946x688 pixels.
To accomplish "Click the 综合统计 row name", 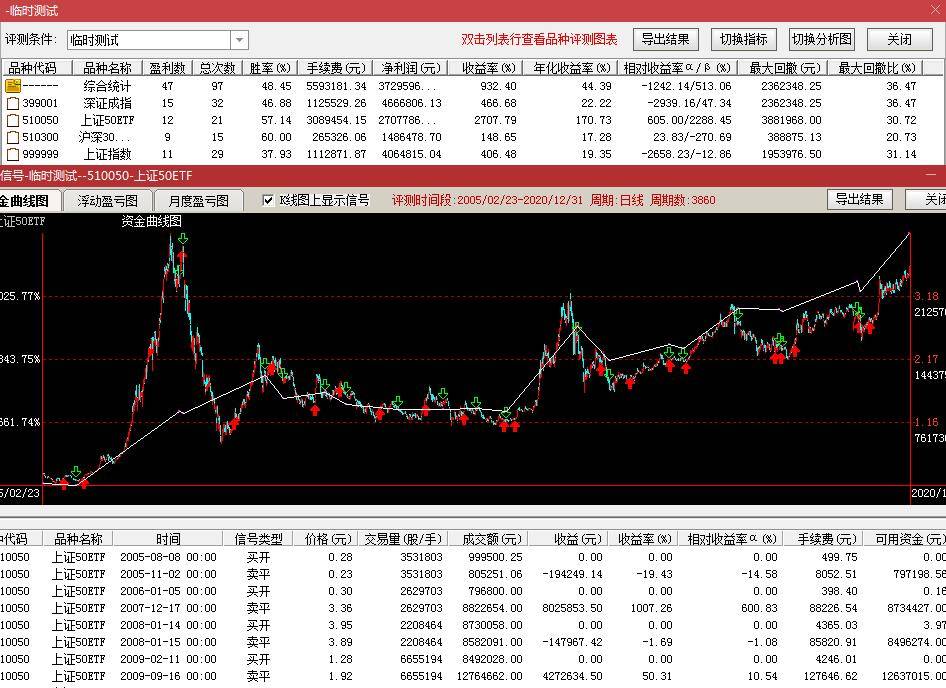I will point(107,86).
